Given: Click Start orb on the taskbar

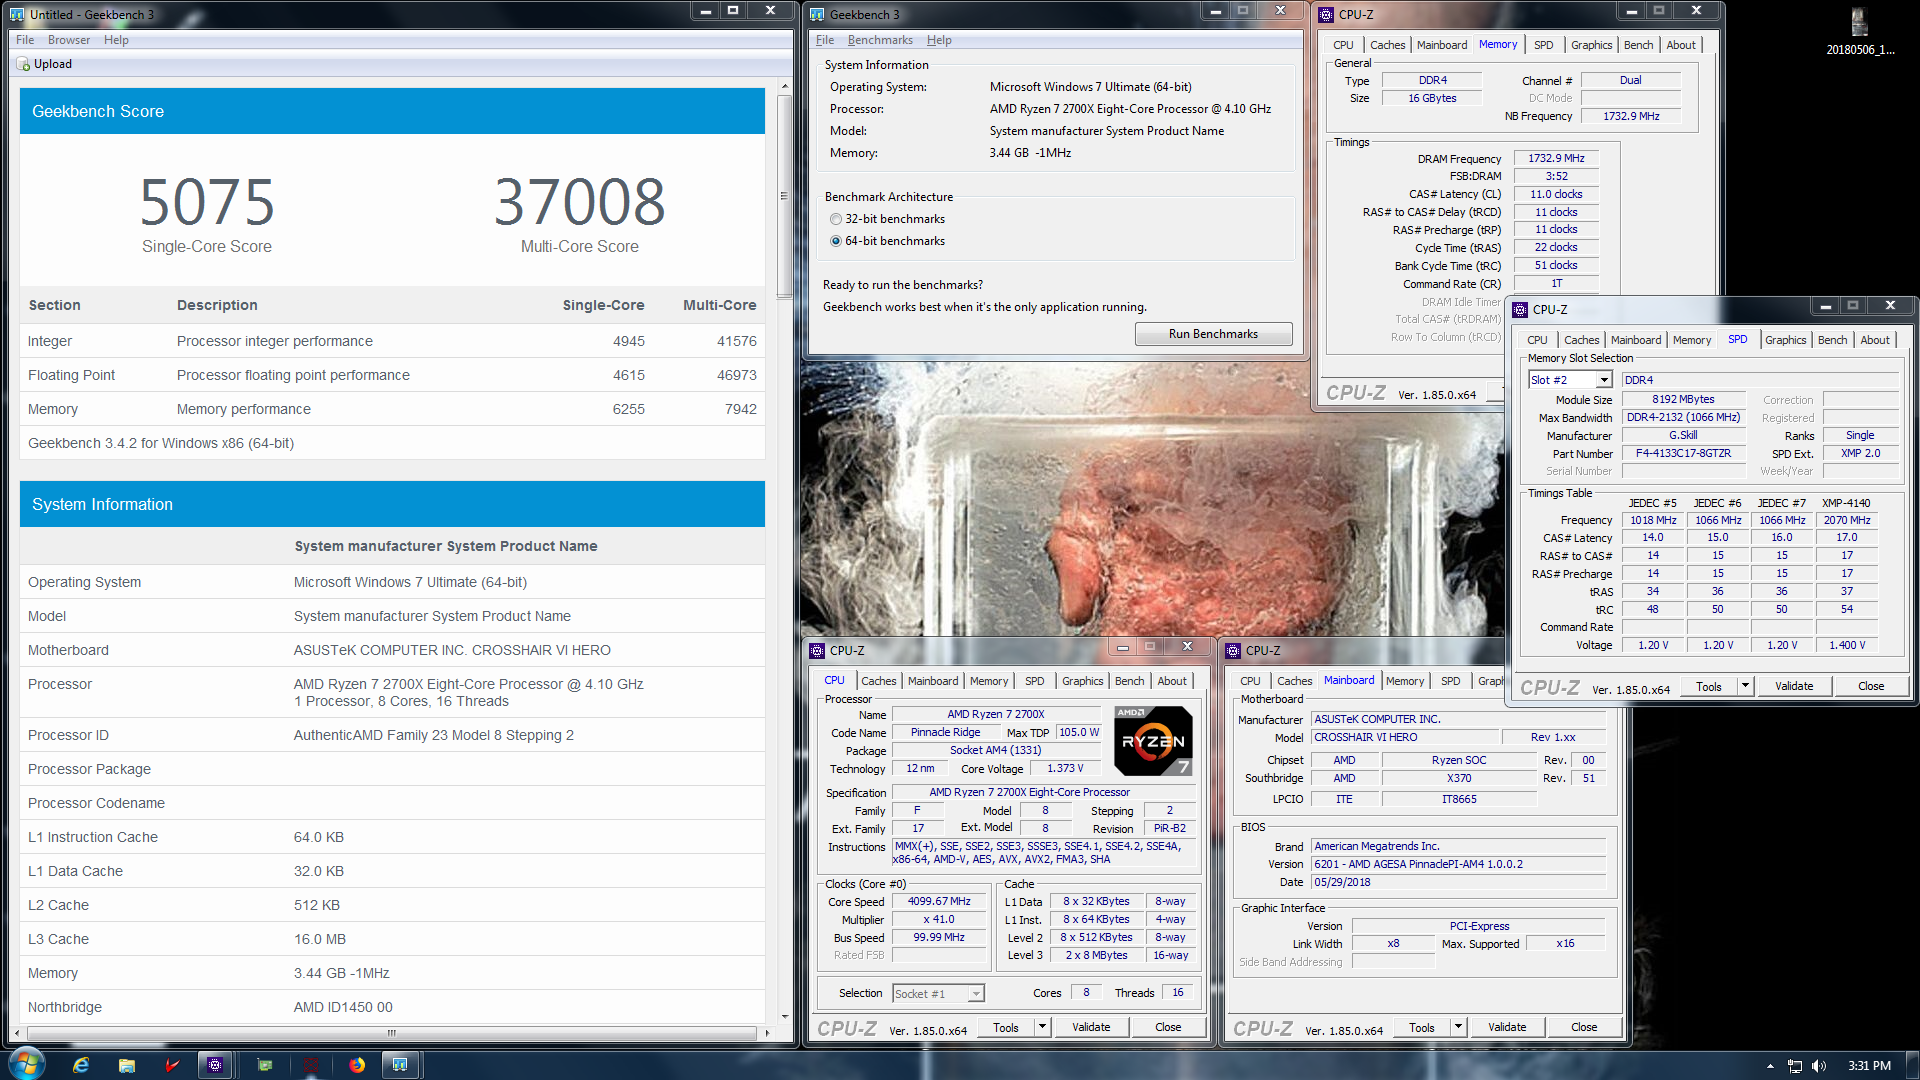Looking at the screenshot, I should pyautogui.click(x=27, y=1065).
